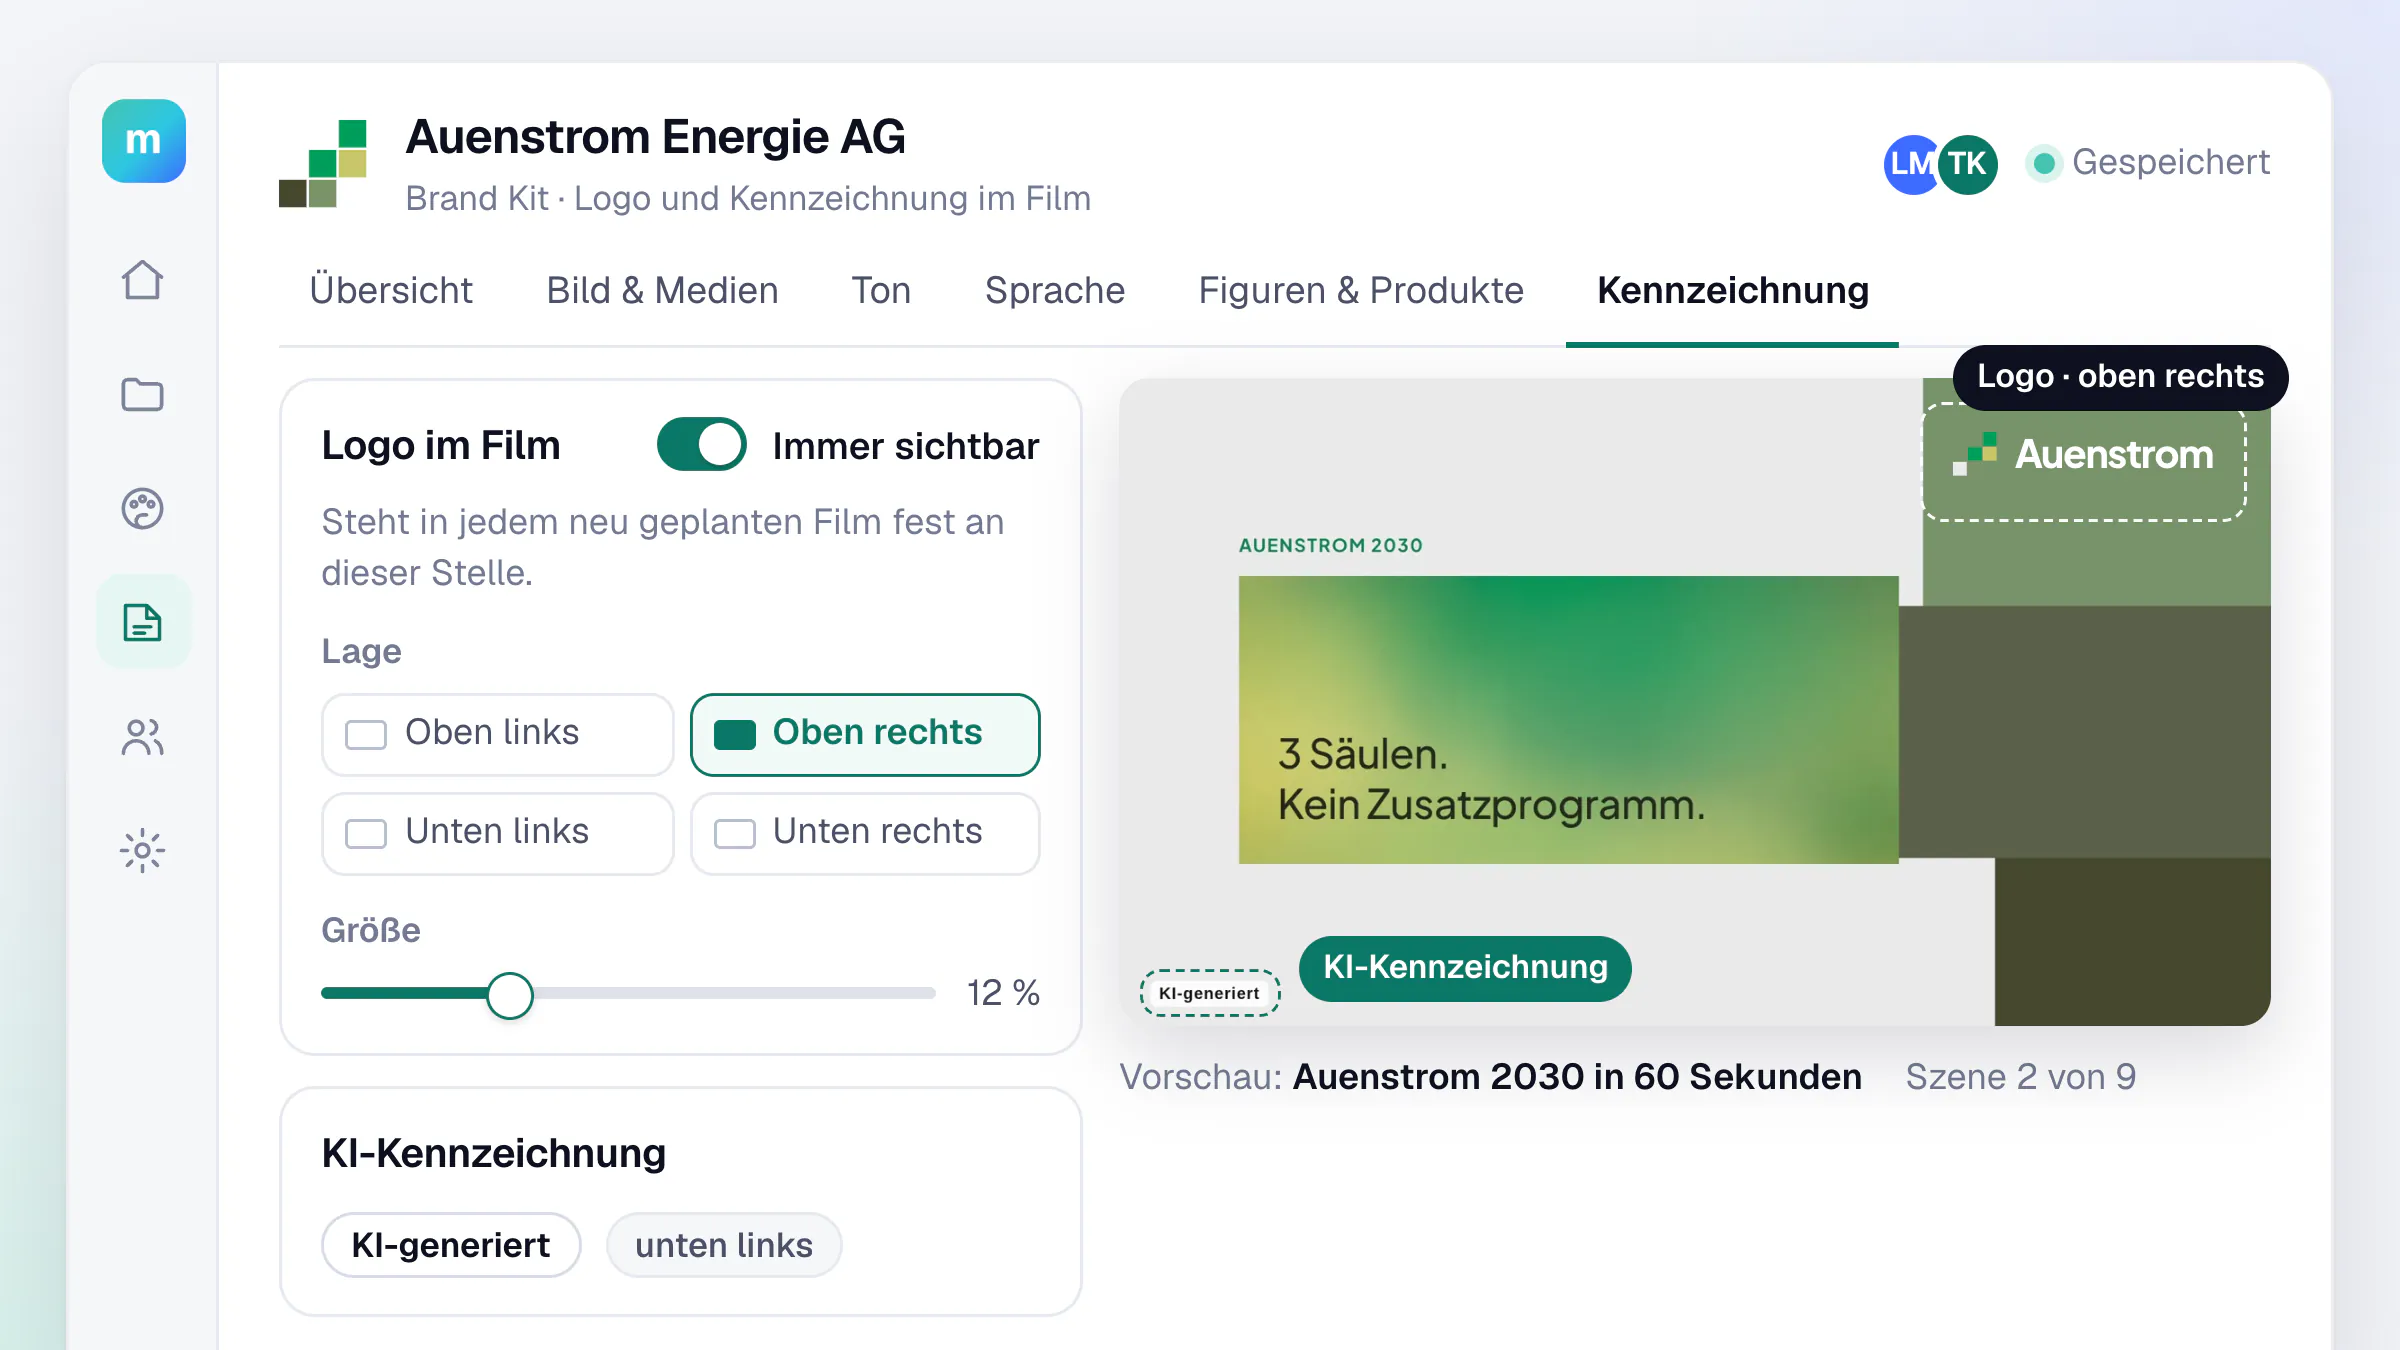Select the Unten links position option
The width and height of the screenshot is (2400, 1350).
497,833
